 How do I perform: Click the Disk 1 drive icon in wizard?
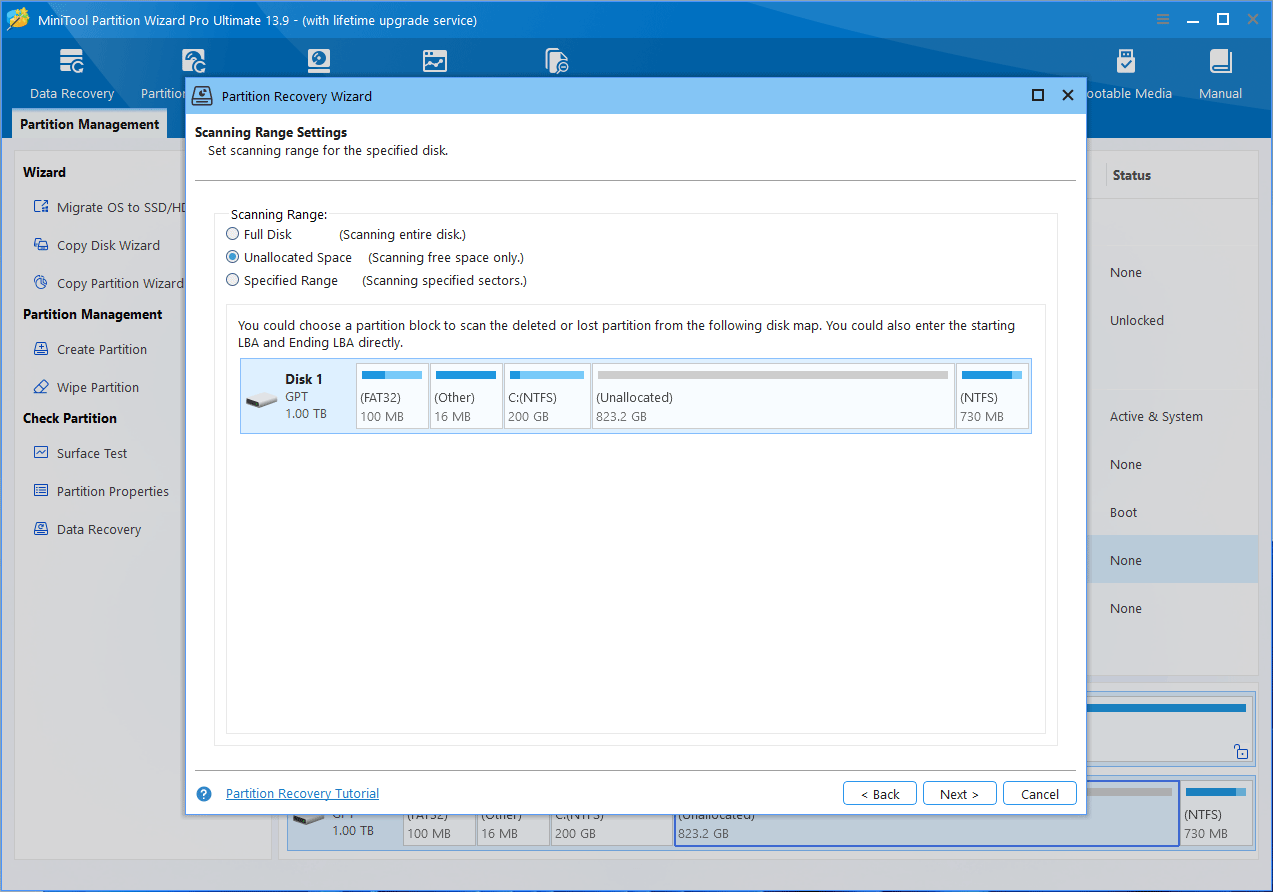pos(262,400)
